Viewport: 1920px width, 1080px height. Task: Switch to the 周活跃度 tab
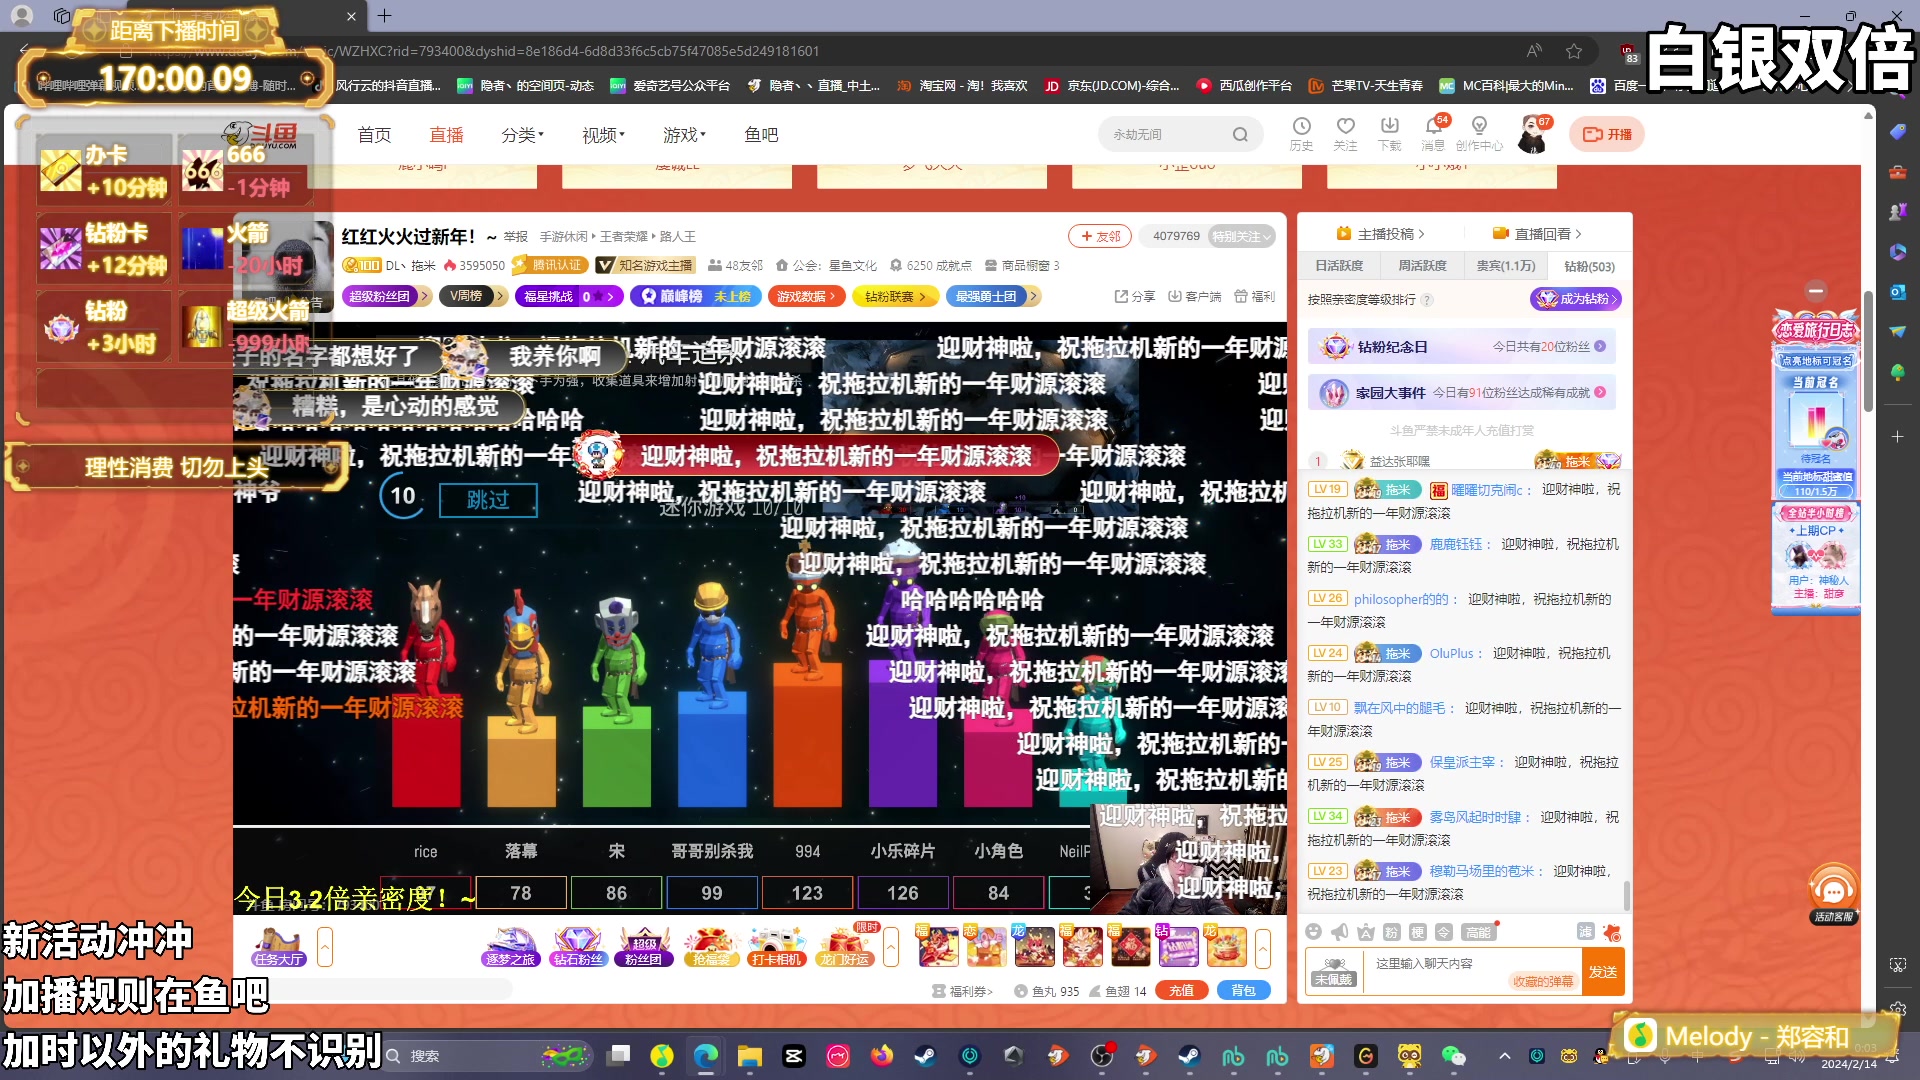(x=1422, y=266)
